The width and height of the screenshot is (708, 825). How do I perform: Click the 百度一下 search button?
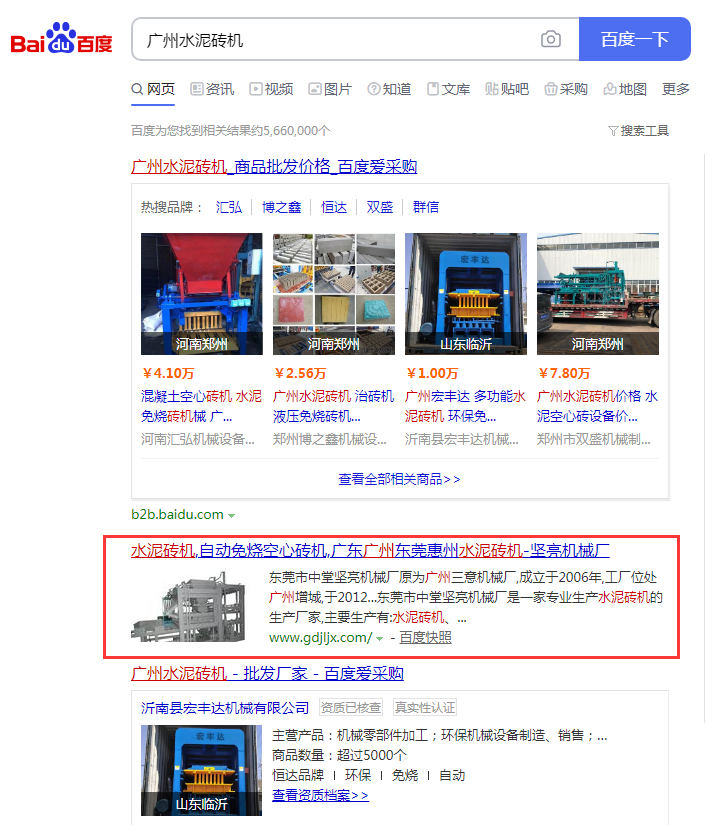coord(634,40)
